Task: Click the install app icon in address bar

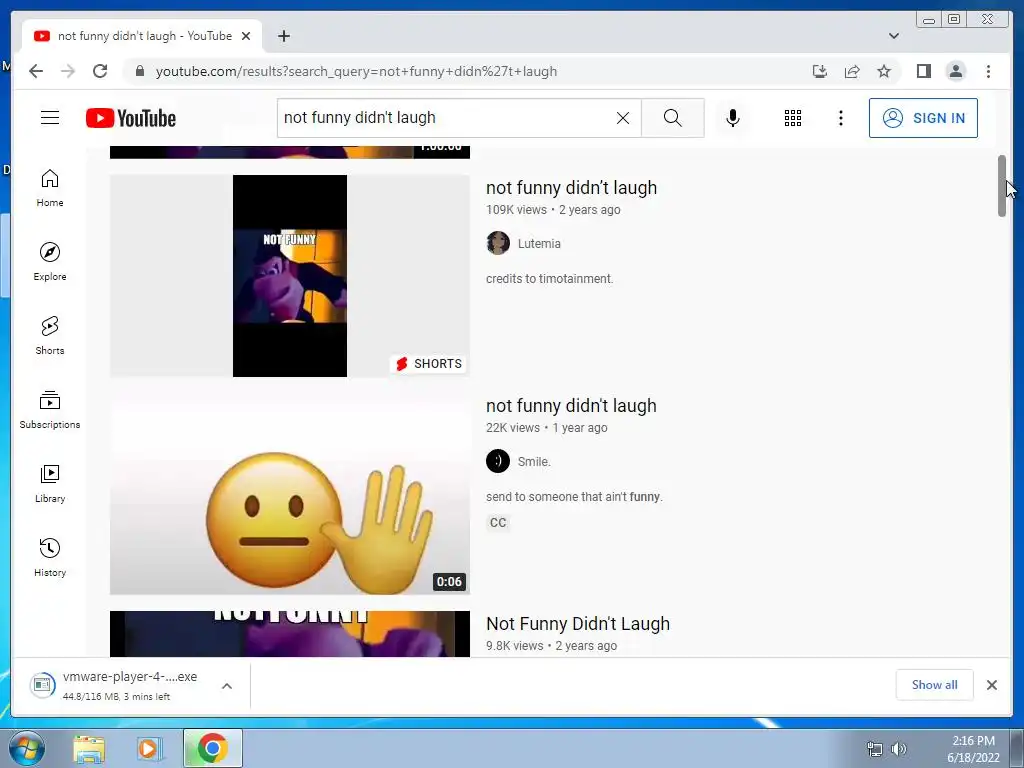Action: tap(820, 71)
